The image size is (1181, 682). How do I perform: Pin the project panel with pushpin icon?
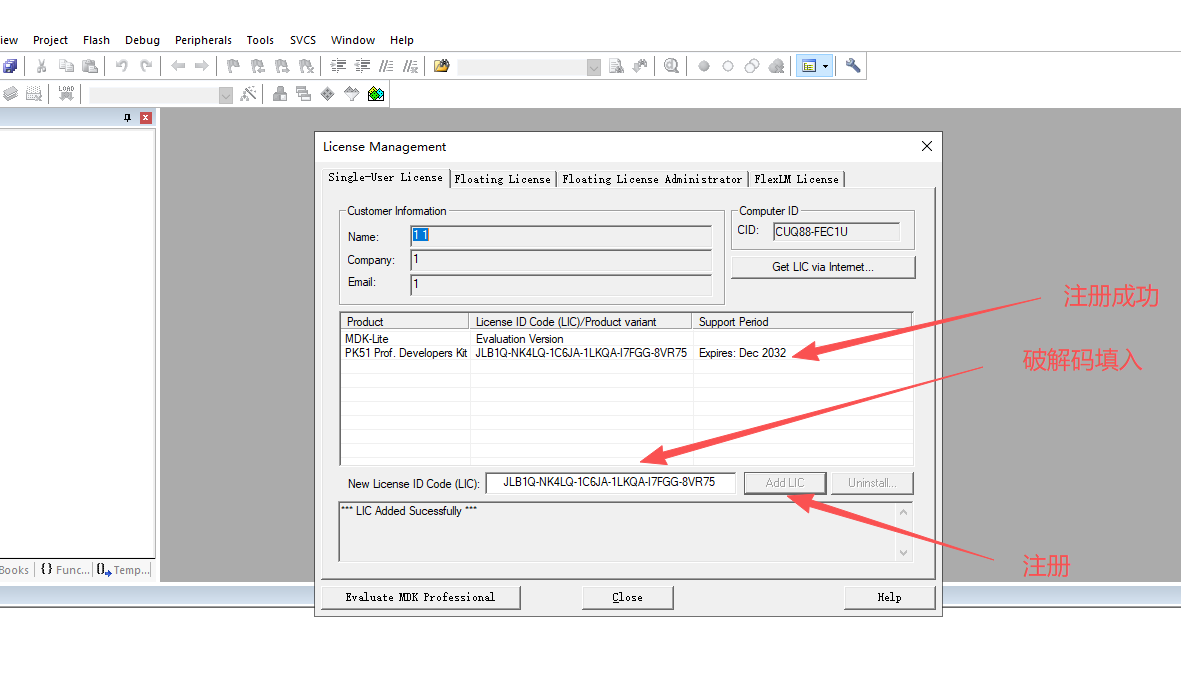127,118
